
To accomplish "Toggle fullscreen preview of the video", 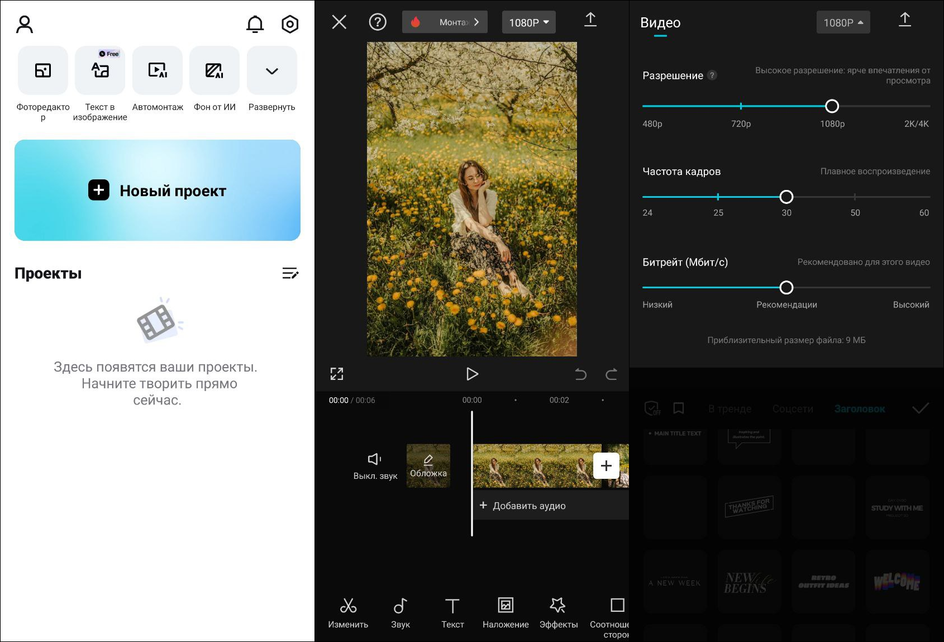I will 337,374.
